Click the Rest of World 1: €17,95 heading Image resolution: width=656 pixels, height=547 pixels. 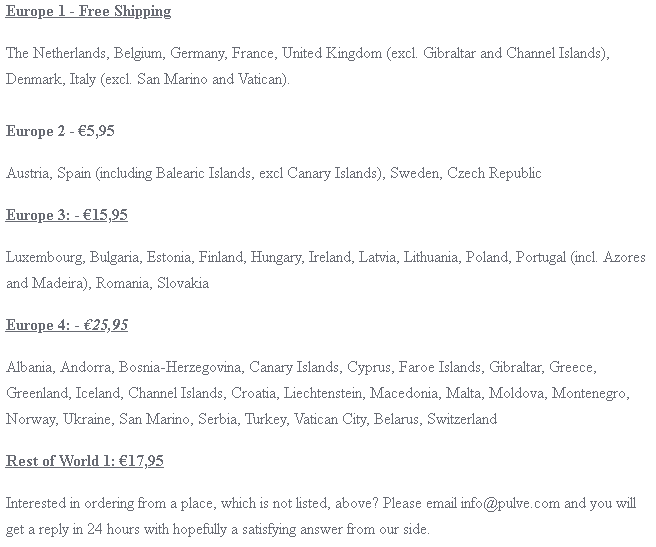(85, 461)
